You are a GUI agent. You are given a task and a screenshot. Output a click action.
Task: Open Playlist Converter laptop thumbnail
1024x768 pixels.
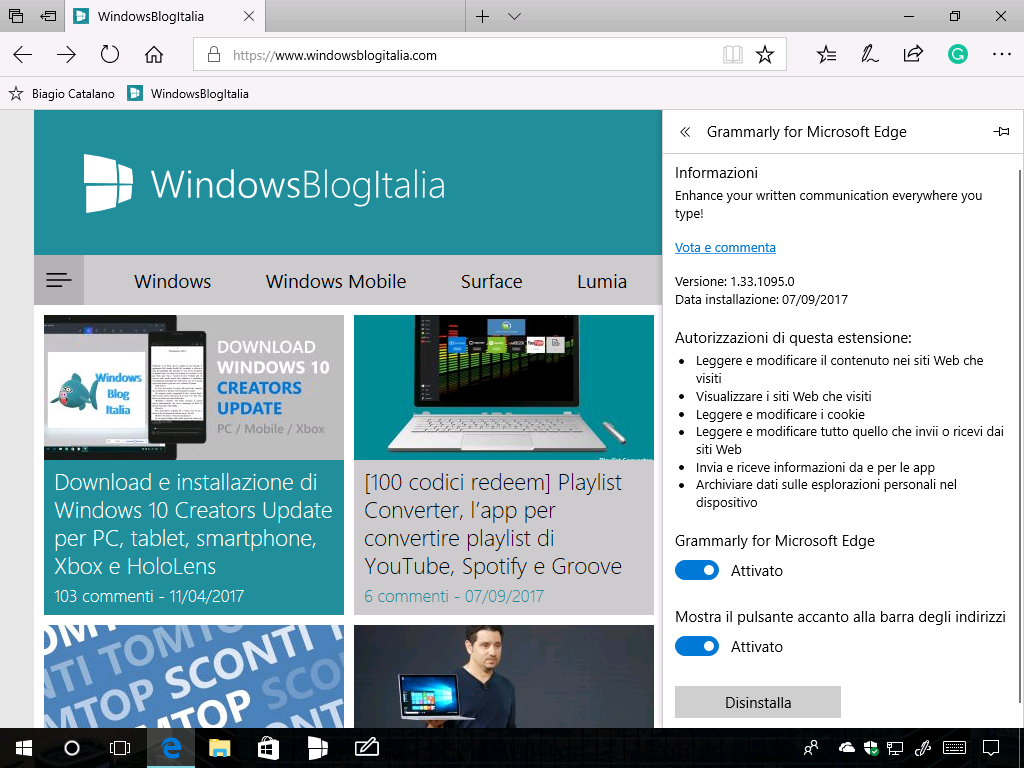point(504,387)
